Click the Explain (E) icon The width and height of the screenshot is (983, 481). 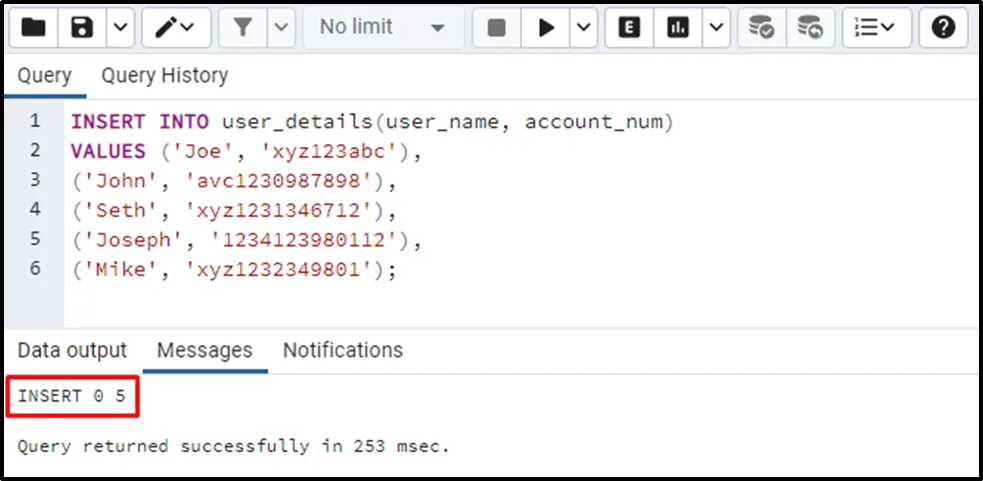click(x=629, y=28)
